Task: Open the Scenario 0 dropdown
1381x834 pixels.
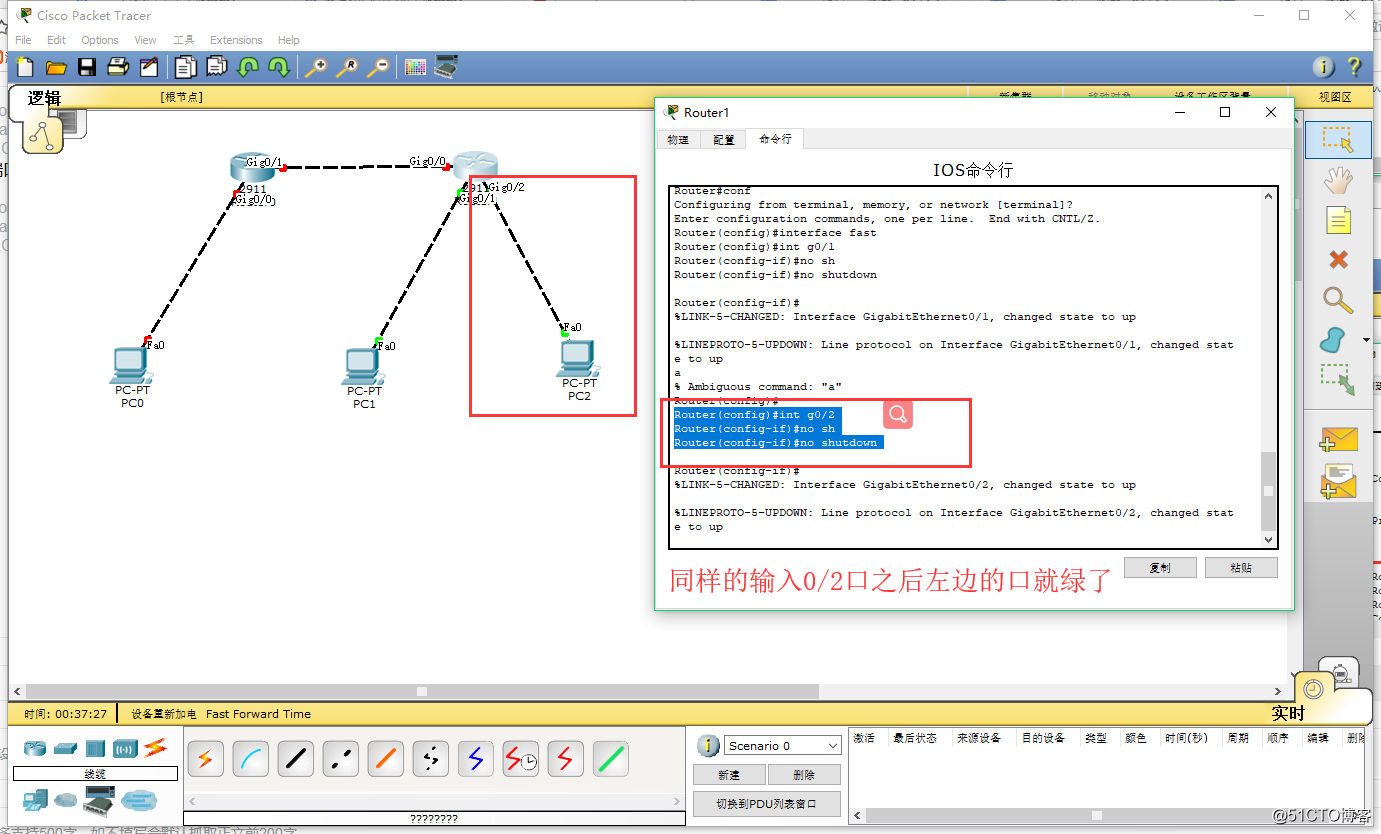Action: (783, 746)
